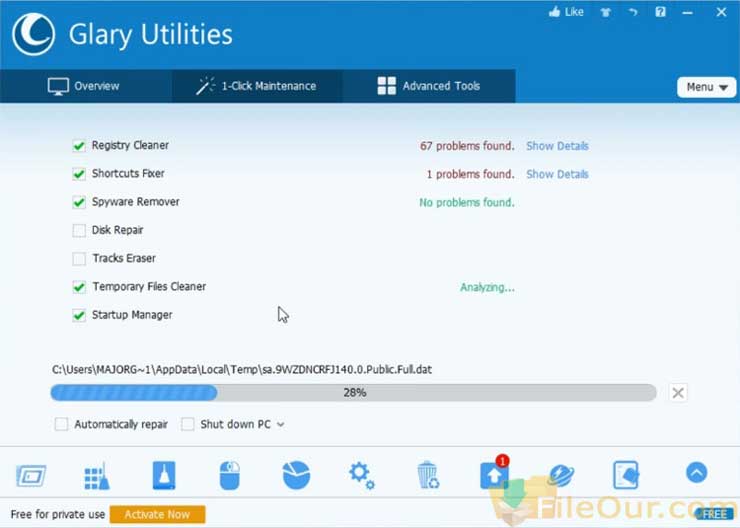
Task: Click the '67 problems found.' text
Action: (x=467, y=146)
